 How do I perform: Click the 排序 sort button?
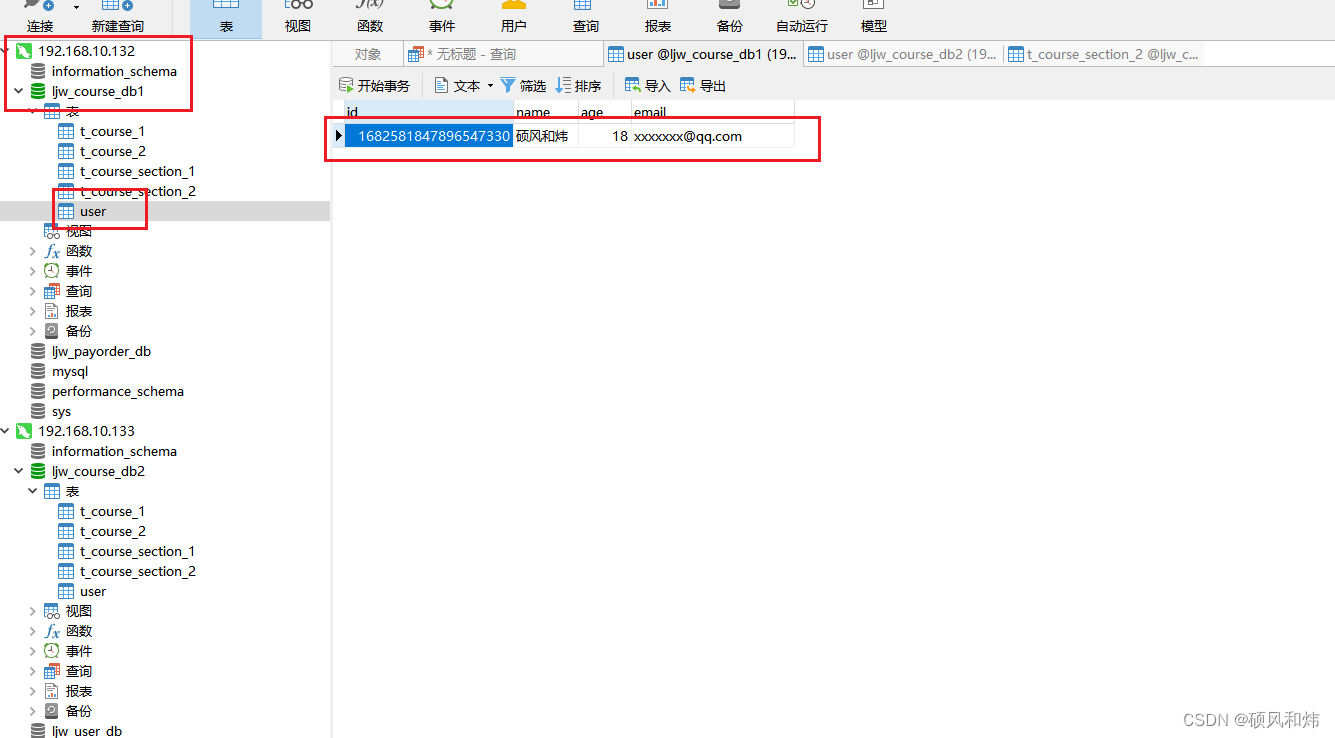coord(579,86)
